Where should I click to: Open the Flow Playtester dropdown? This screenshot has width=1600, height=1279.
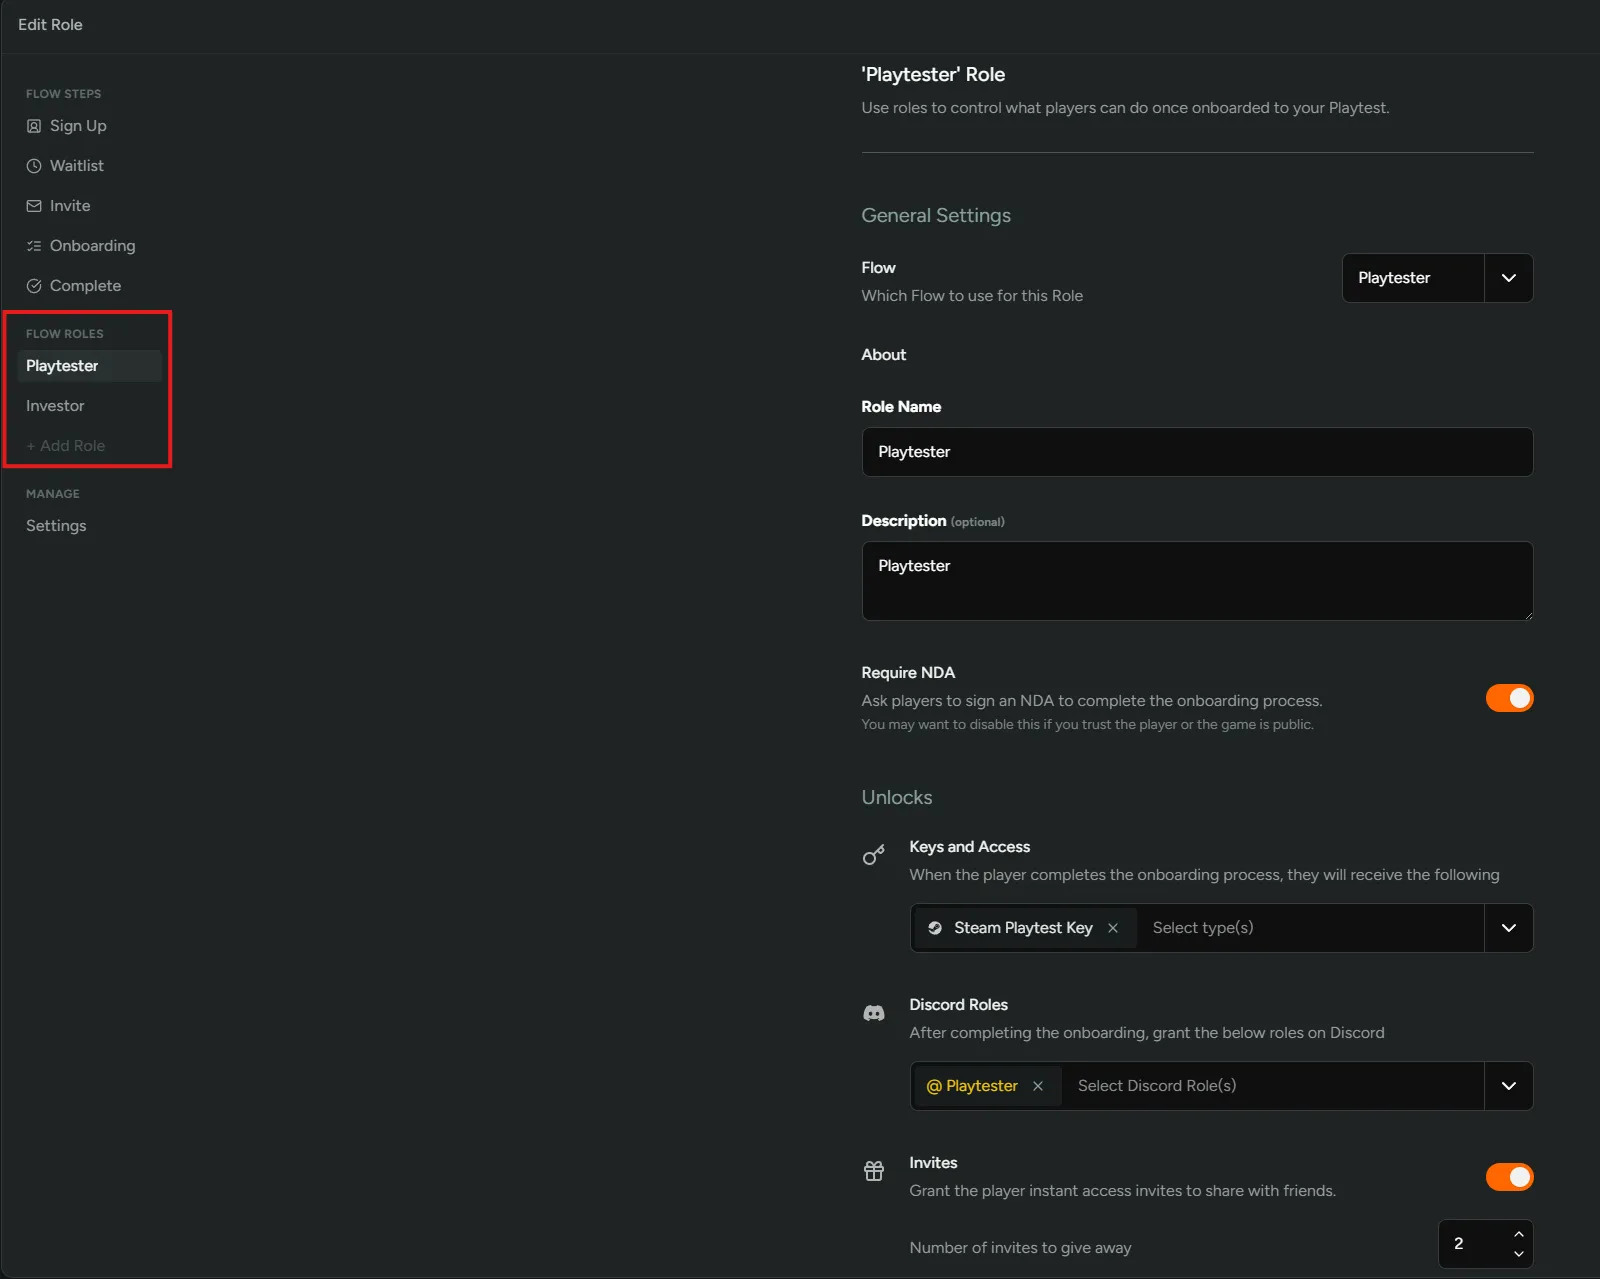[x=1508, y=278]
